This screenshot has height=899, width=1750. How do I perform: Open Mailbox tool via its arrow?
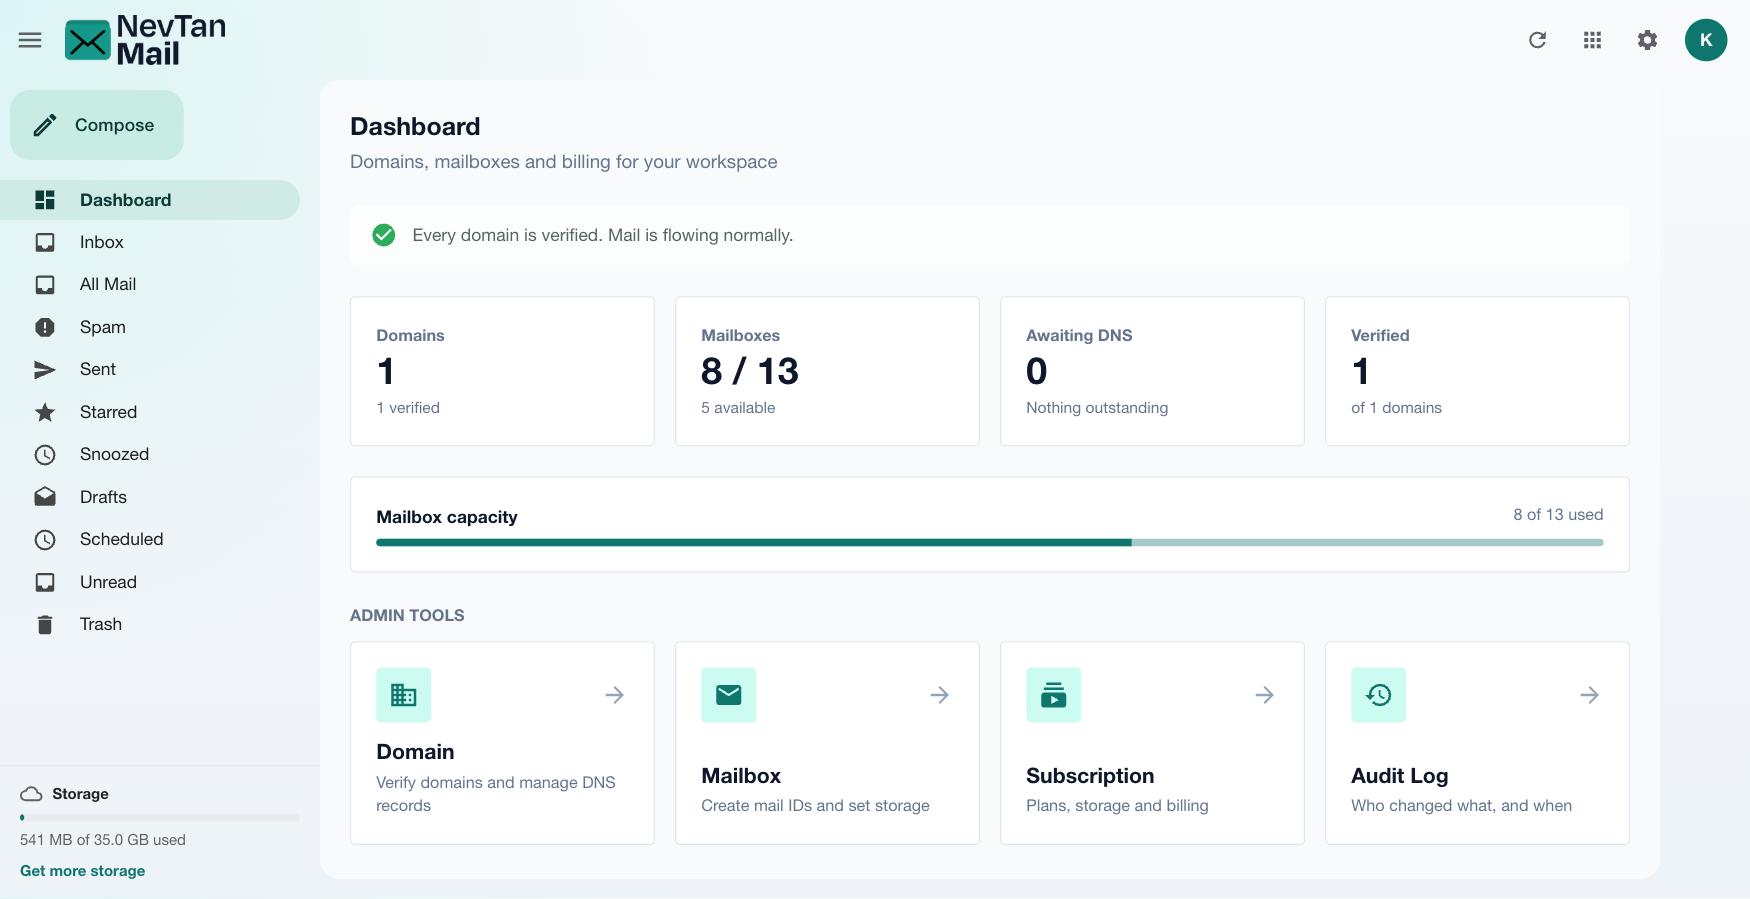940,695
